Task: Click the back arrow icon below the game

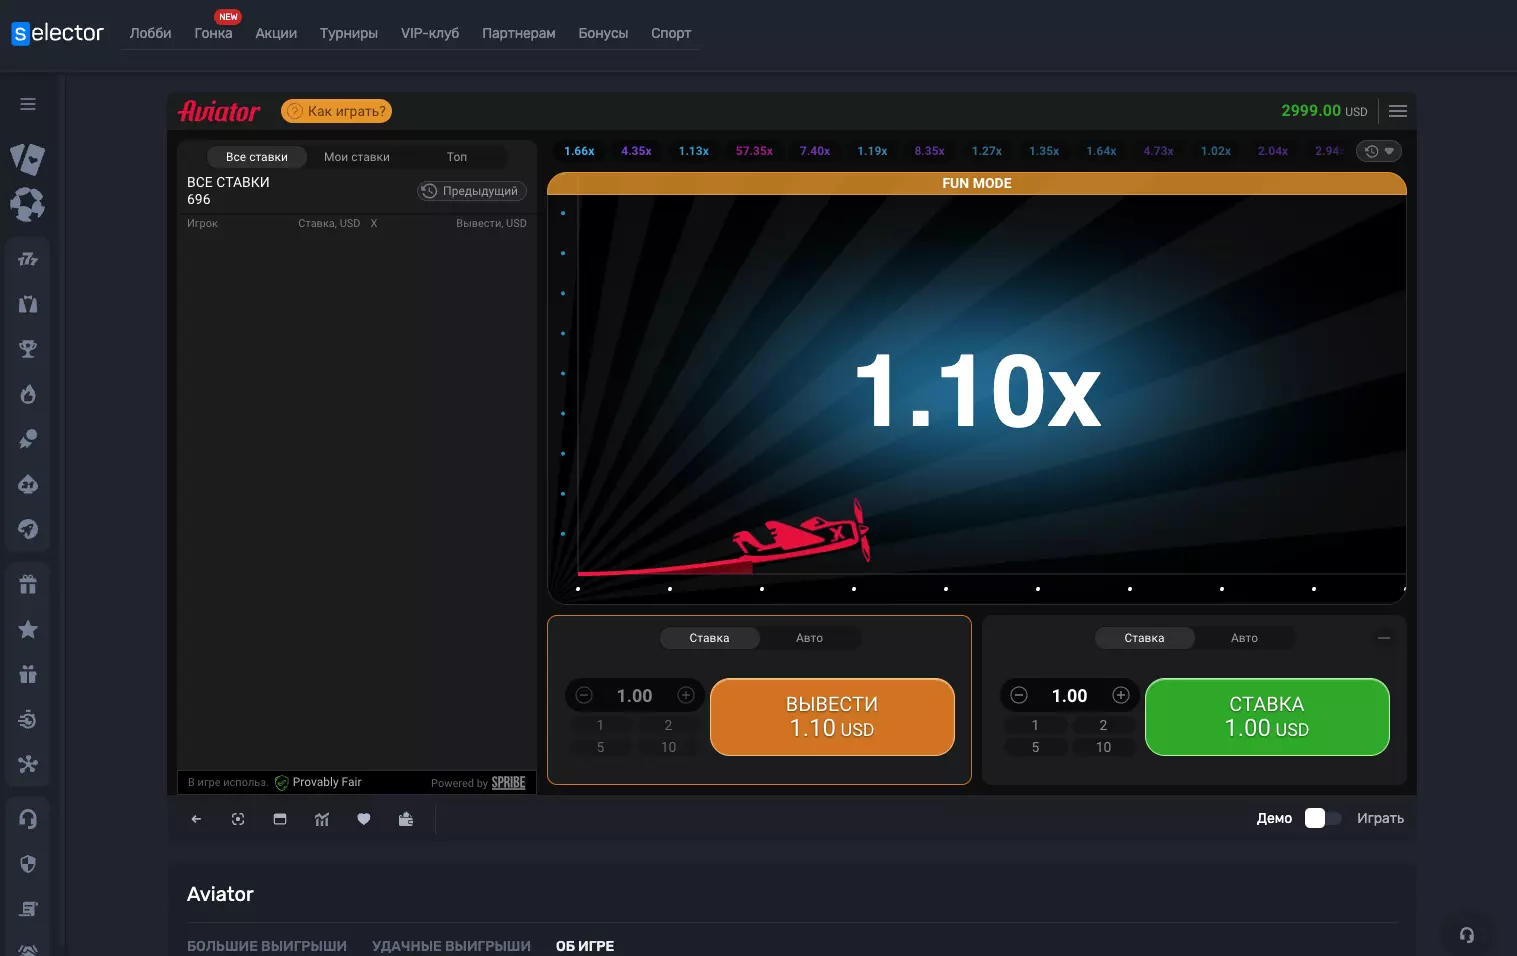Action: tap(196, 819)
